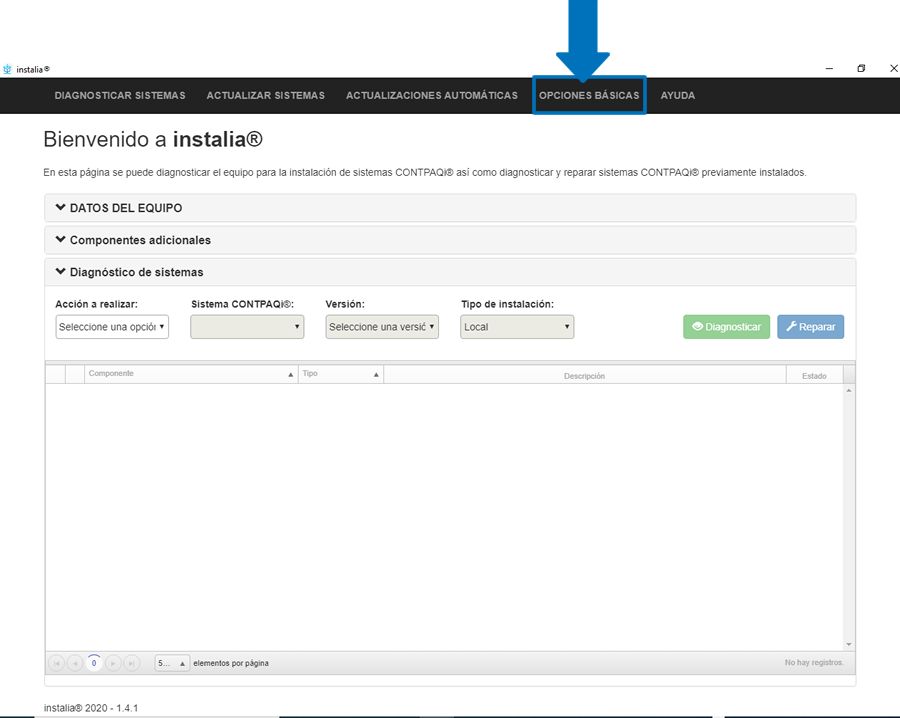Sort by the Componente column arrow
Screen dimensions: 900x718
291,374
